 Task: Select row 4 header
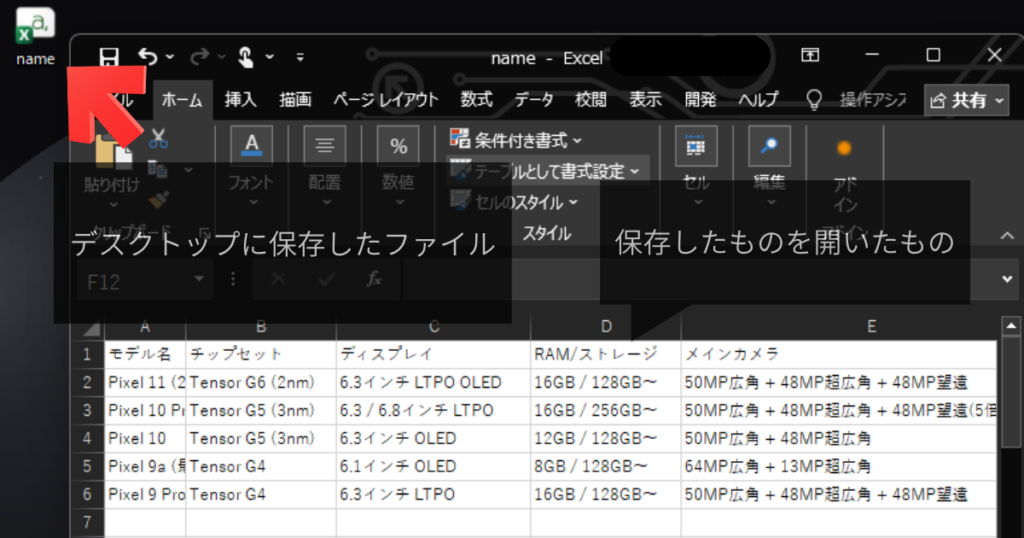(87, 439)
